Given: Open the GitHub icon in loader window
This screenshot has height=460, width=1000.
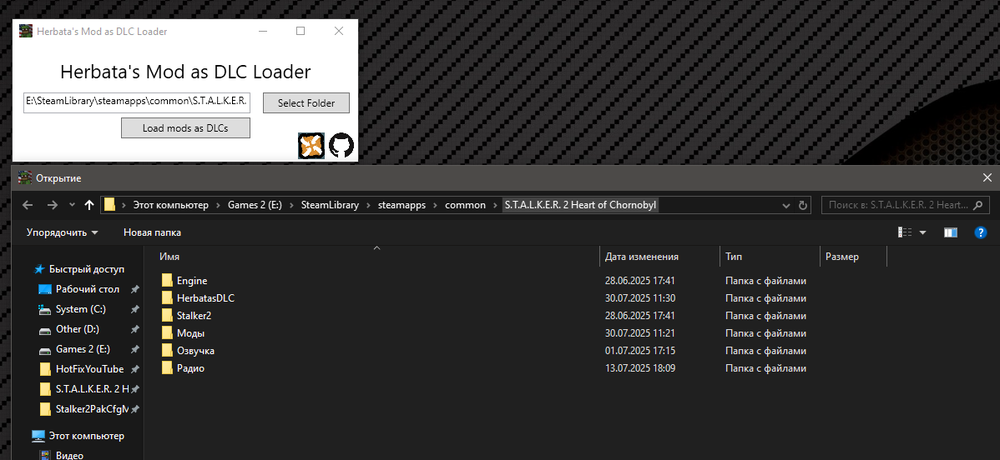Looking at the screenshot, I should point(341,145).
